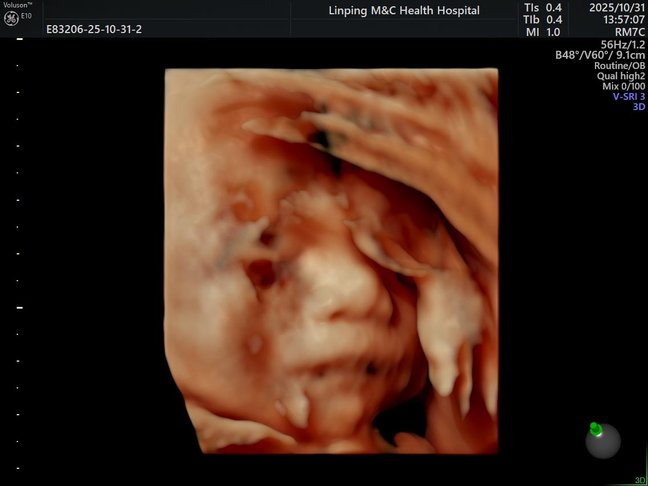Image resolution: width=648 pixels, height=486 pixels.
Task: Click the MI 1.0 mechanical index
Action: click(543, 30)
